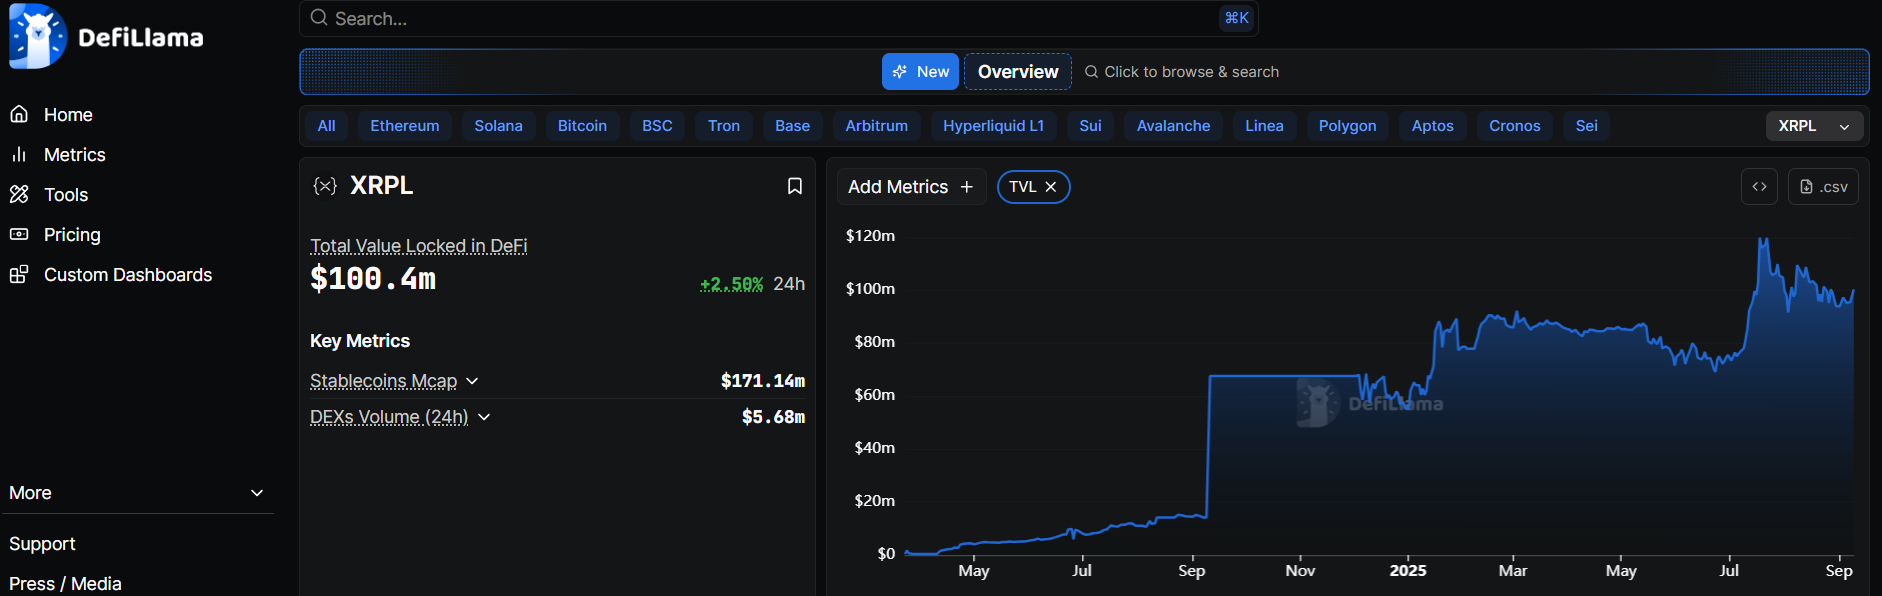Click the $100.4m TVL value

point(373,278)
